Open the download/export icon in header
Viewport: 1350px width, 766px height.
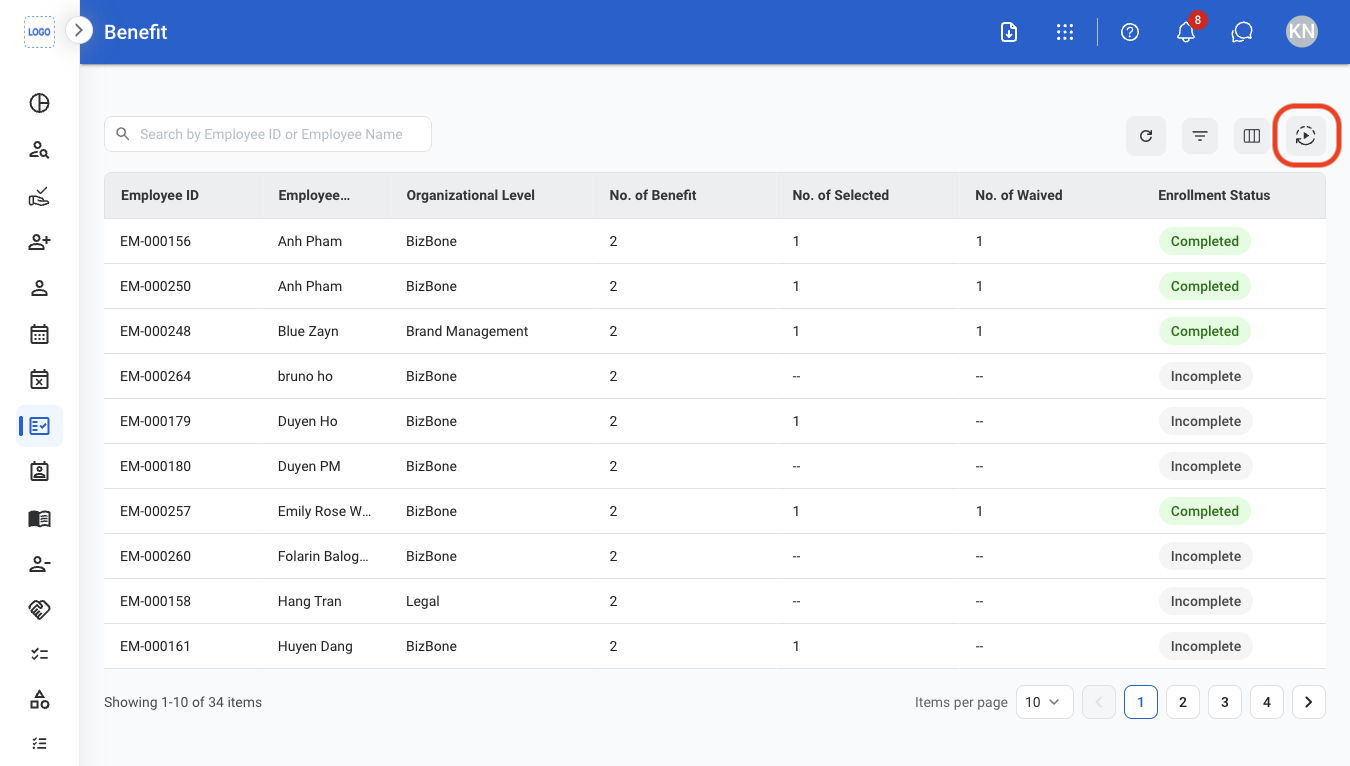1009,32
